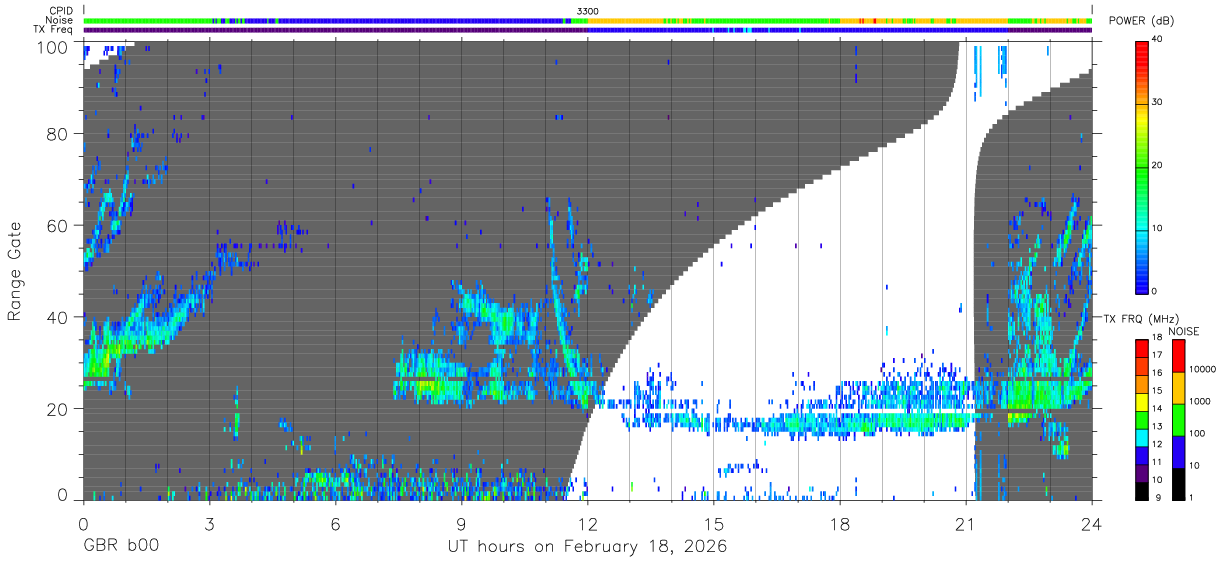Click the NOISE legend title
Image resolution: width=1228 pixels, height=567 pixels.
coord(1184,331)
